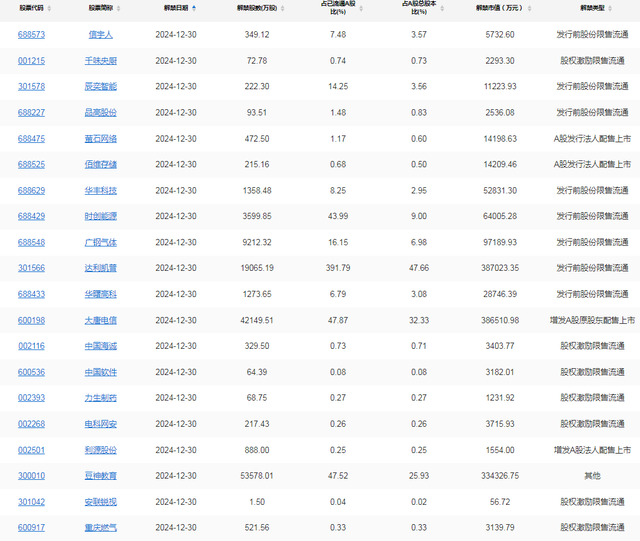
Task: Open the 豆神教育 stock name link
Action: 101,476
